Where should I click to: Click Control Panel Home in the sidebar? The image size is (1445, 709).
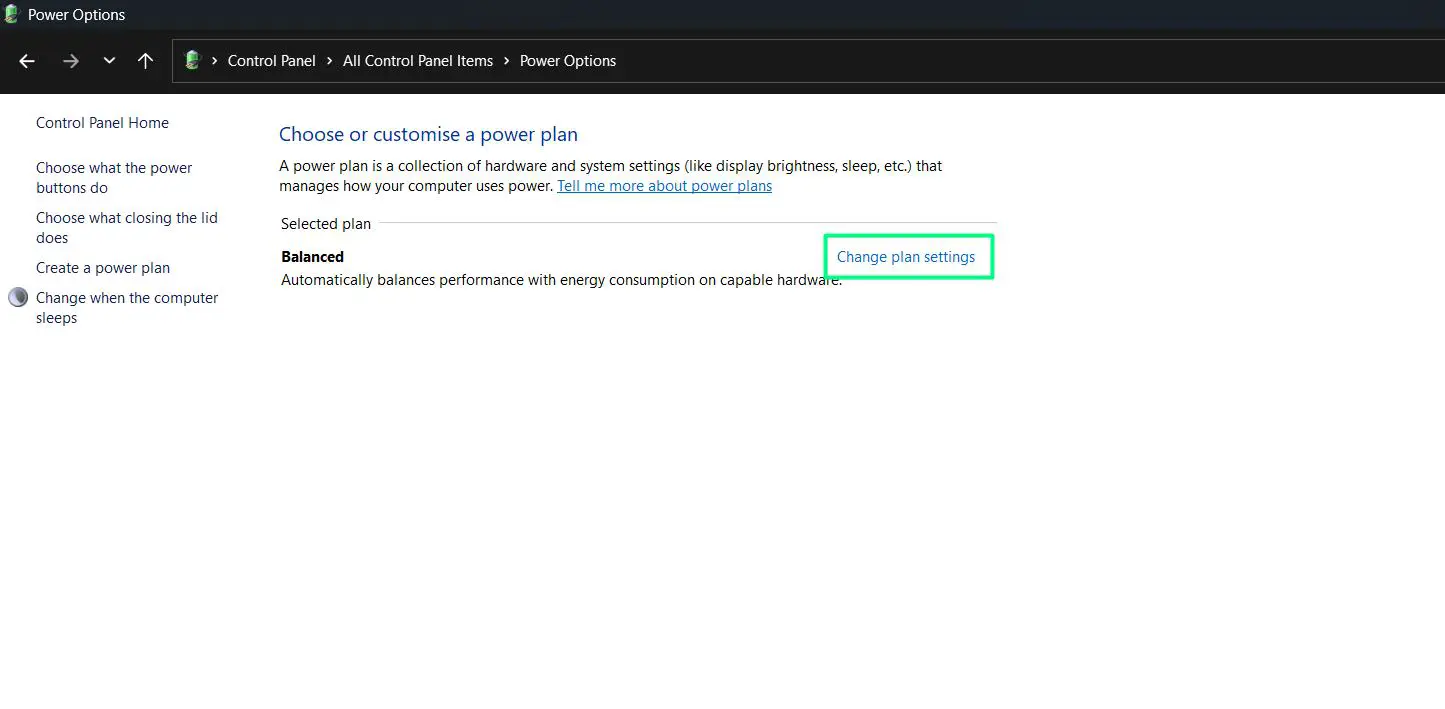point(102,122)
